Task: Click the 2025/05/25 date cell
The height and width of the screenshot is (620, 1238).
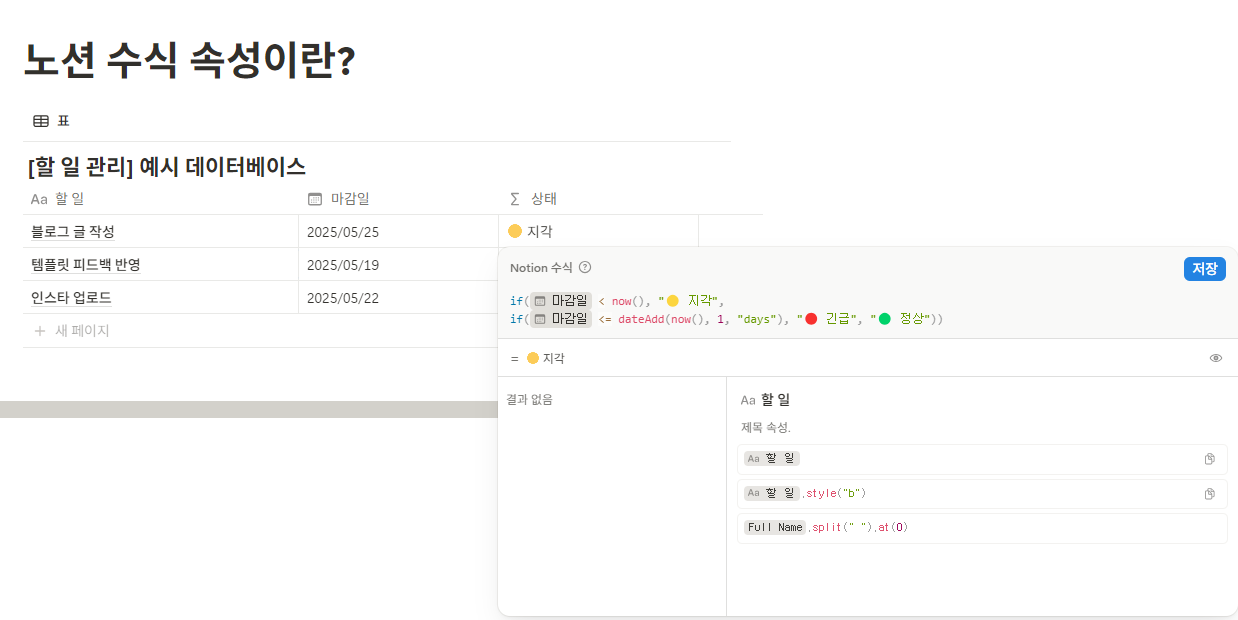Action: click(x=341, y=230)
